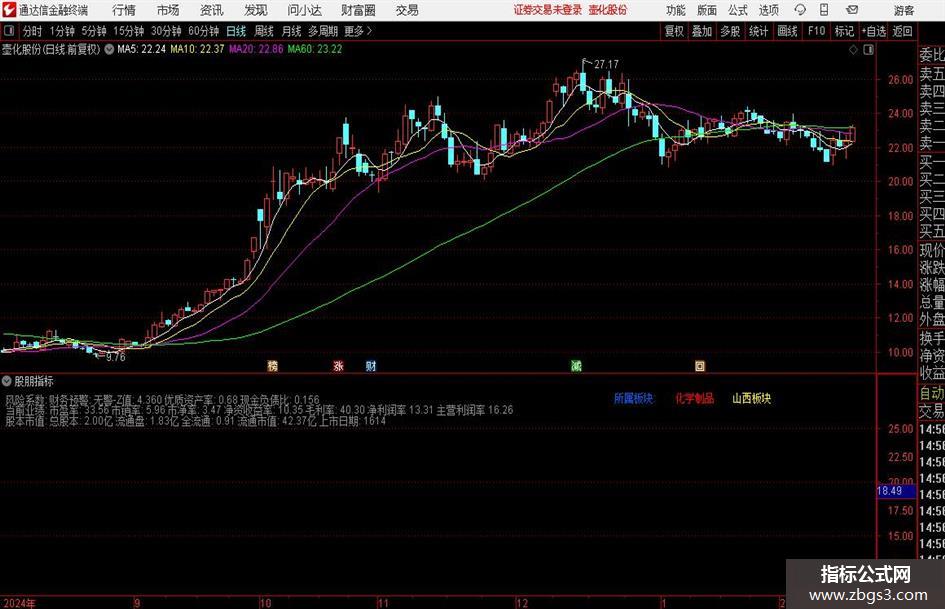Click the 多股 toolbar button
This screenshot has width=945, height=609.
click(x=730, y=31)
